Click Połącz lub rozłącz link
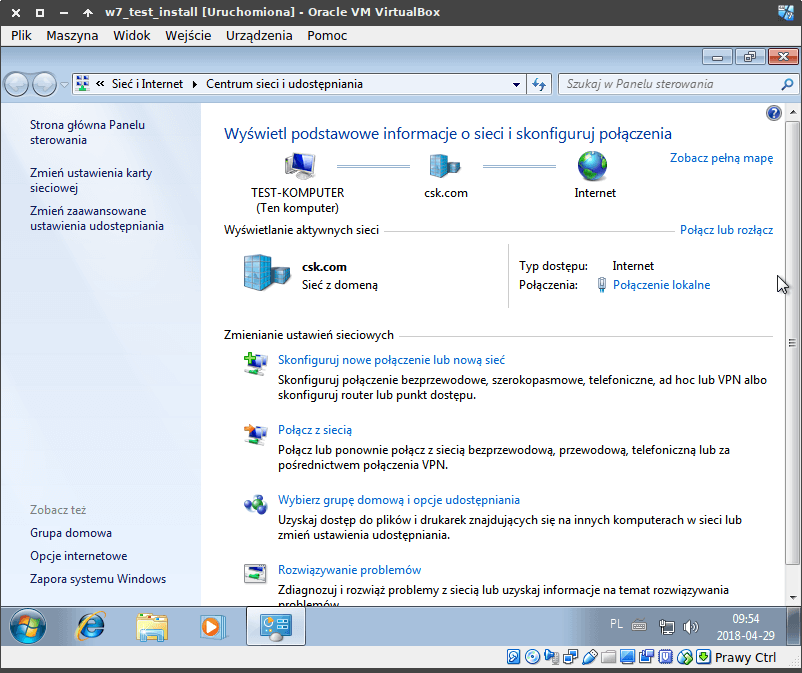This screenshot has width=802, height=673. tap(726, 230)
